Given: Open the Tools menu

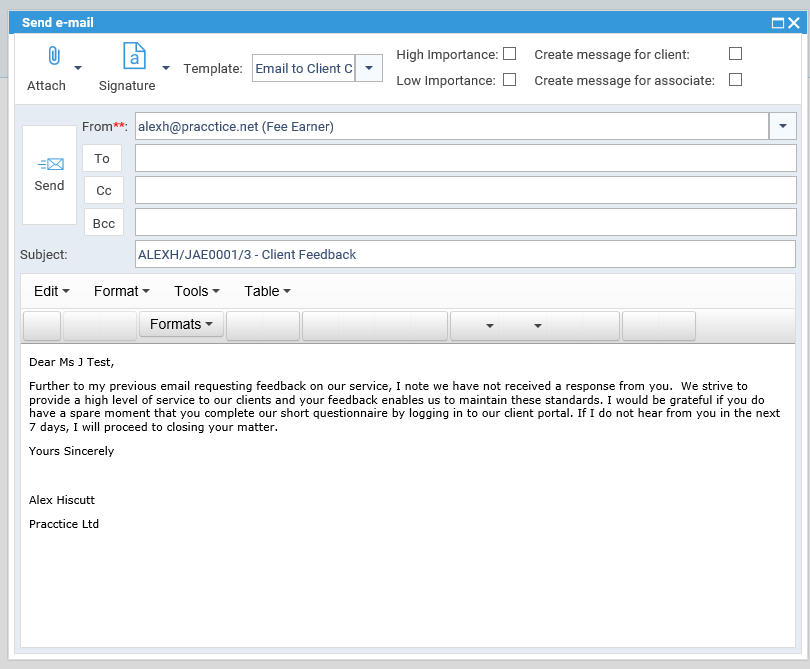Looking at the screenshot, I should (197, 291).
